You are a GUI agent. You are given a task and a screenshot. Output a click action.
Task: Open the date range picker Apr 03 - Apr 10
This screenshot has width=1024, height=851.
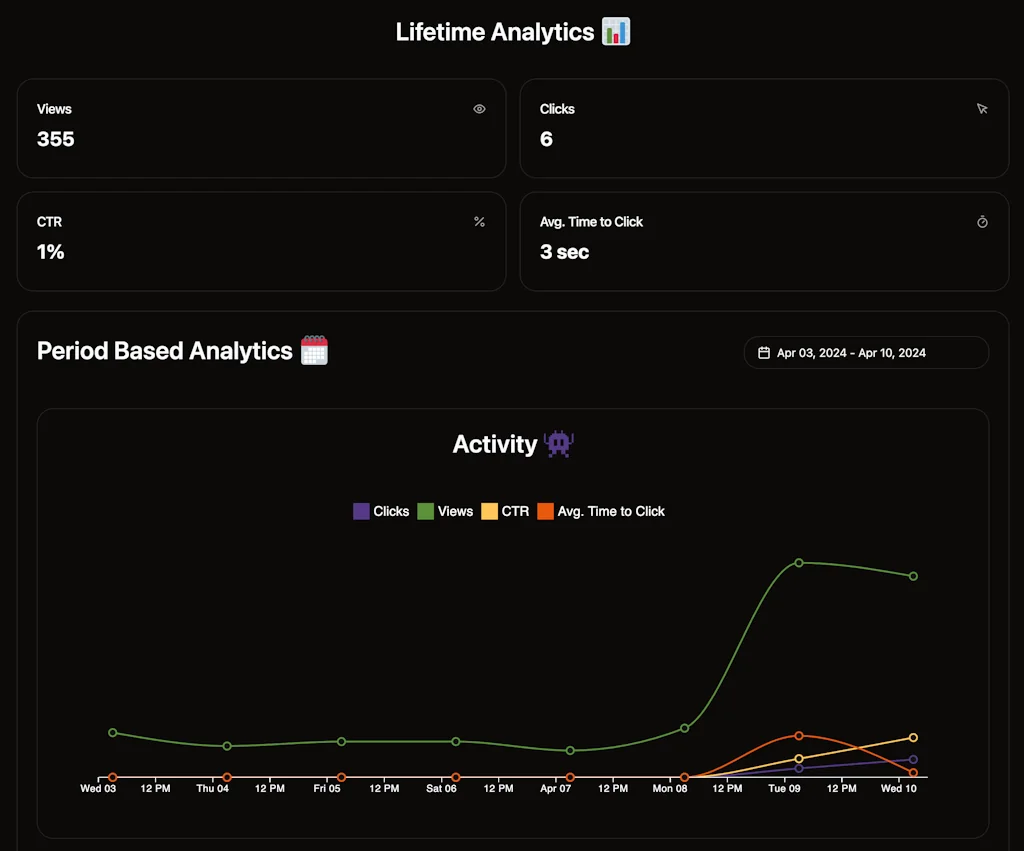tap(866, 352)
